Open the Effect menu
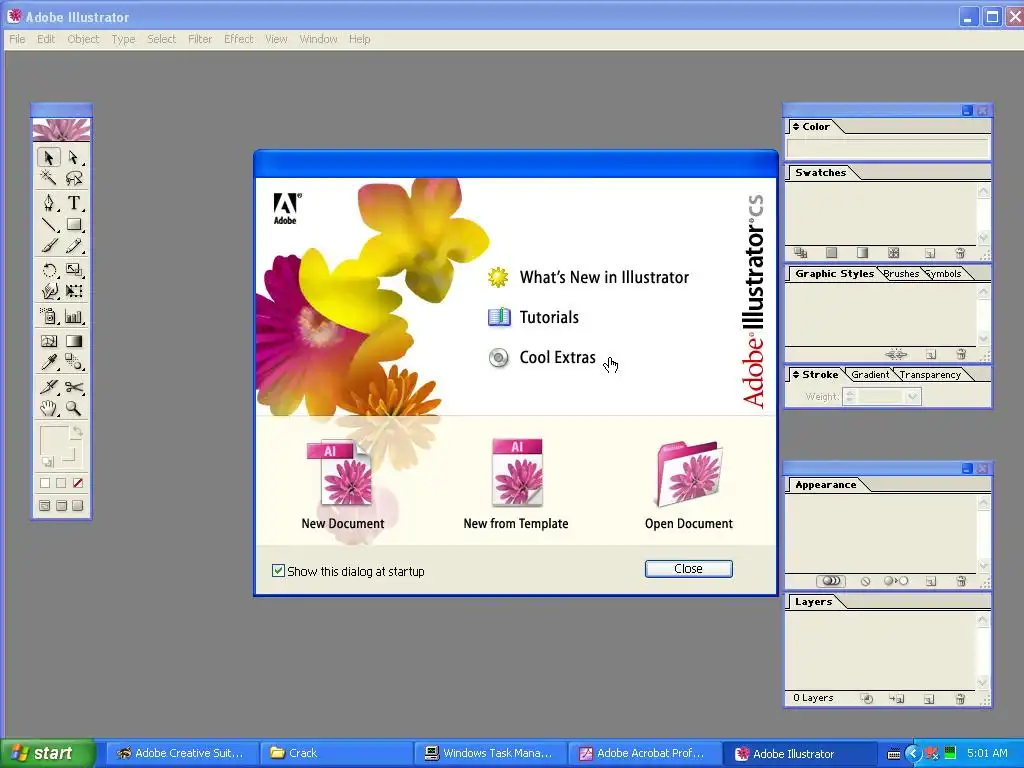This screenshot has height=768, width=1024. (238, 39)
